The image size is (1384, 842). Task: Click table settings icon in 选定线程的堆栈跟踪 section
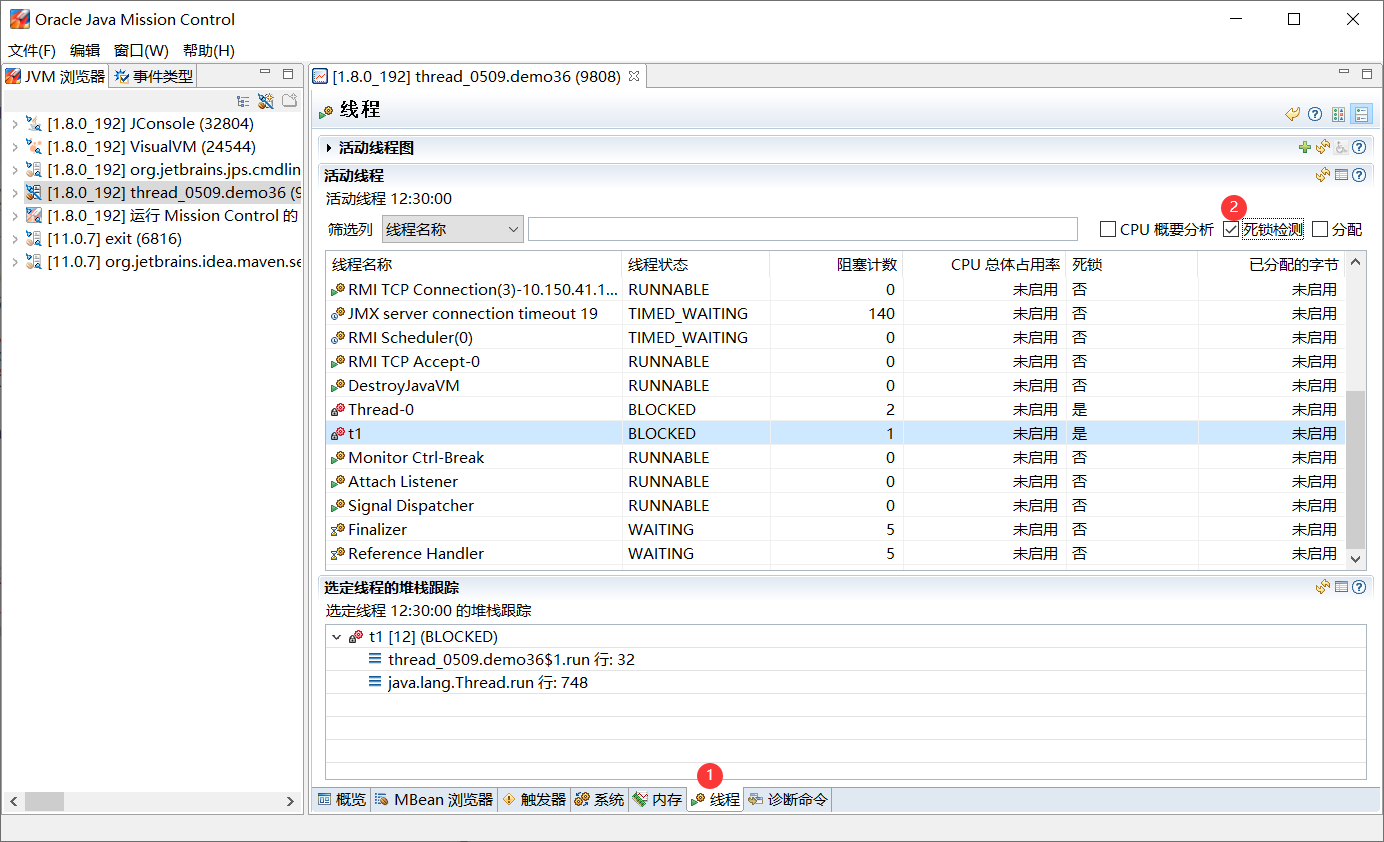pos(1342,587)
